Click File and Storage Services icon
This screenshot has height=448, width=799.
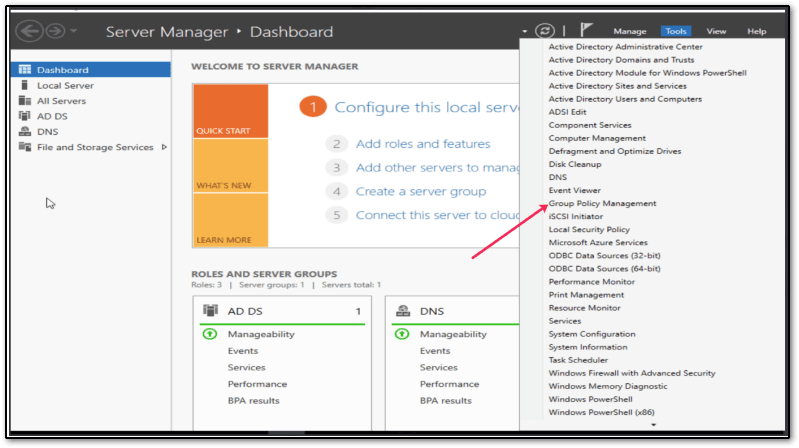(24, 147)
